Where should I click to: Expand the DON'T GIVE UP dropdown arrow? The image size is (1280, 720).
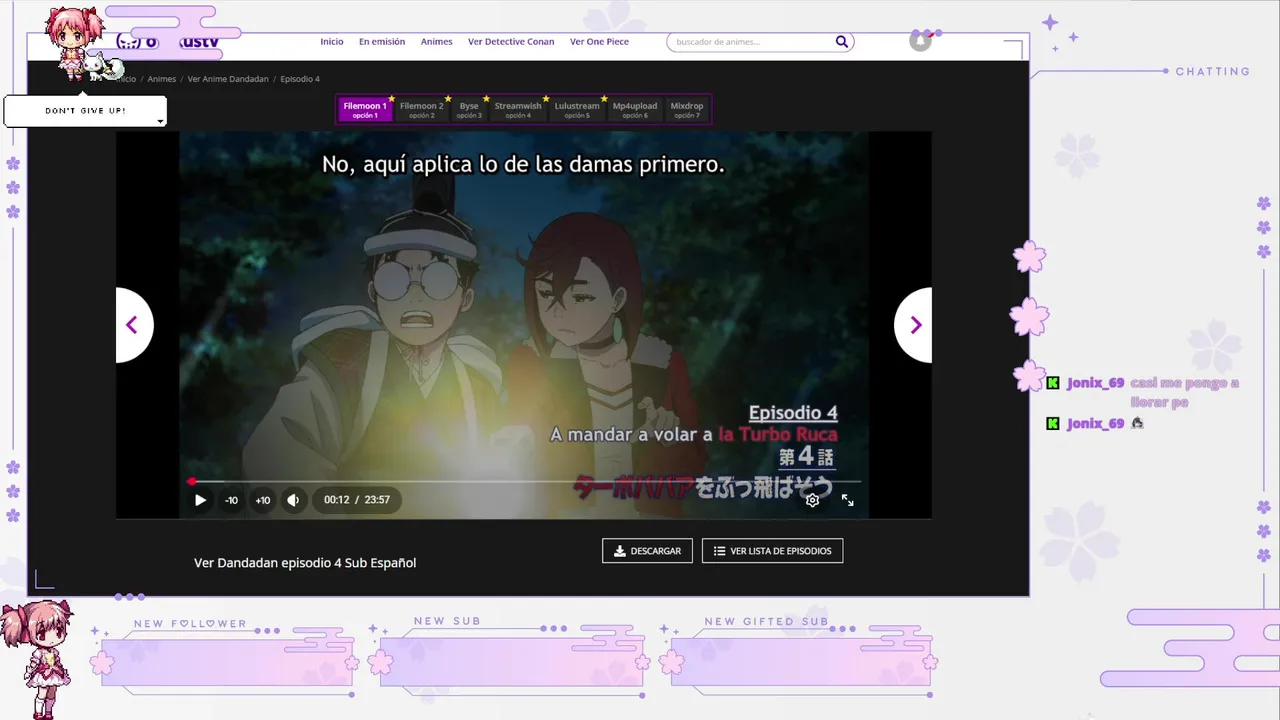160,122
